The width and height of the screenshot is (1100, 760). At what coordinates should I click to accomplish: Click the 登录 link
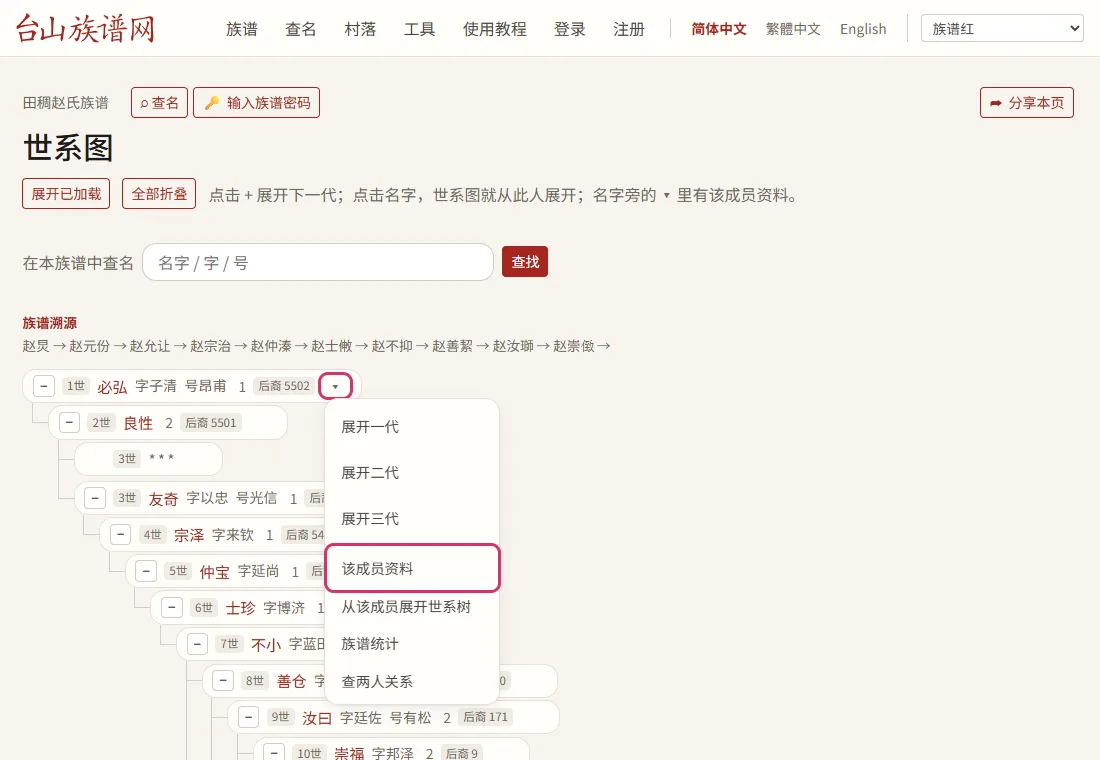570,29
